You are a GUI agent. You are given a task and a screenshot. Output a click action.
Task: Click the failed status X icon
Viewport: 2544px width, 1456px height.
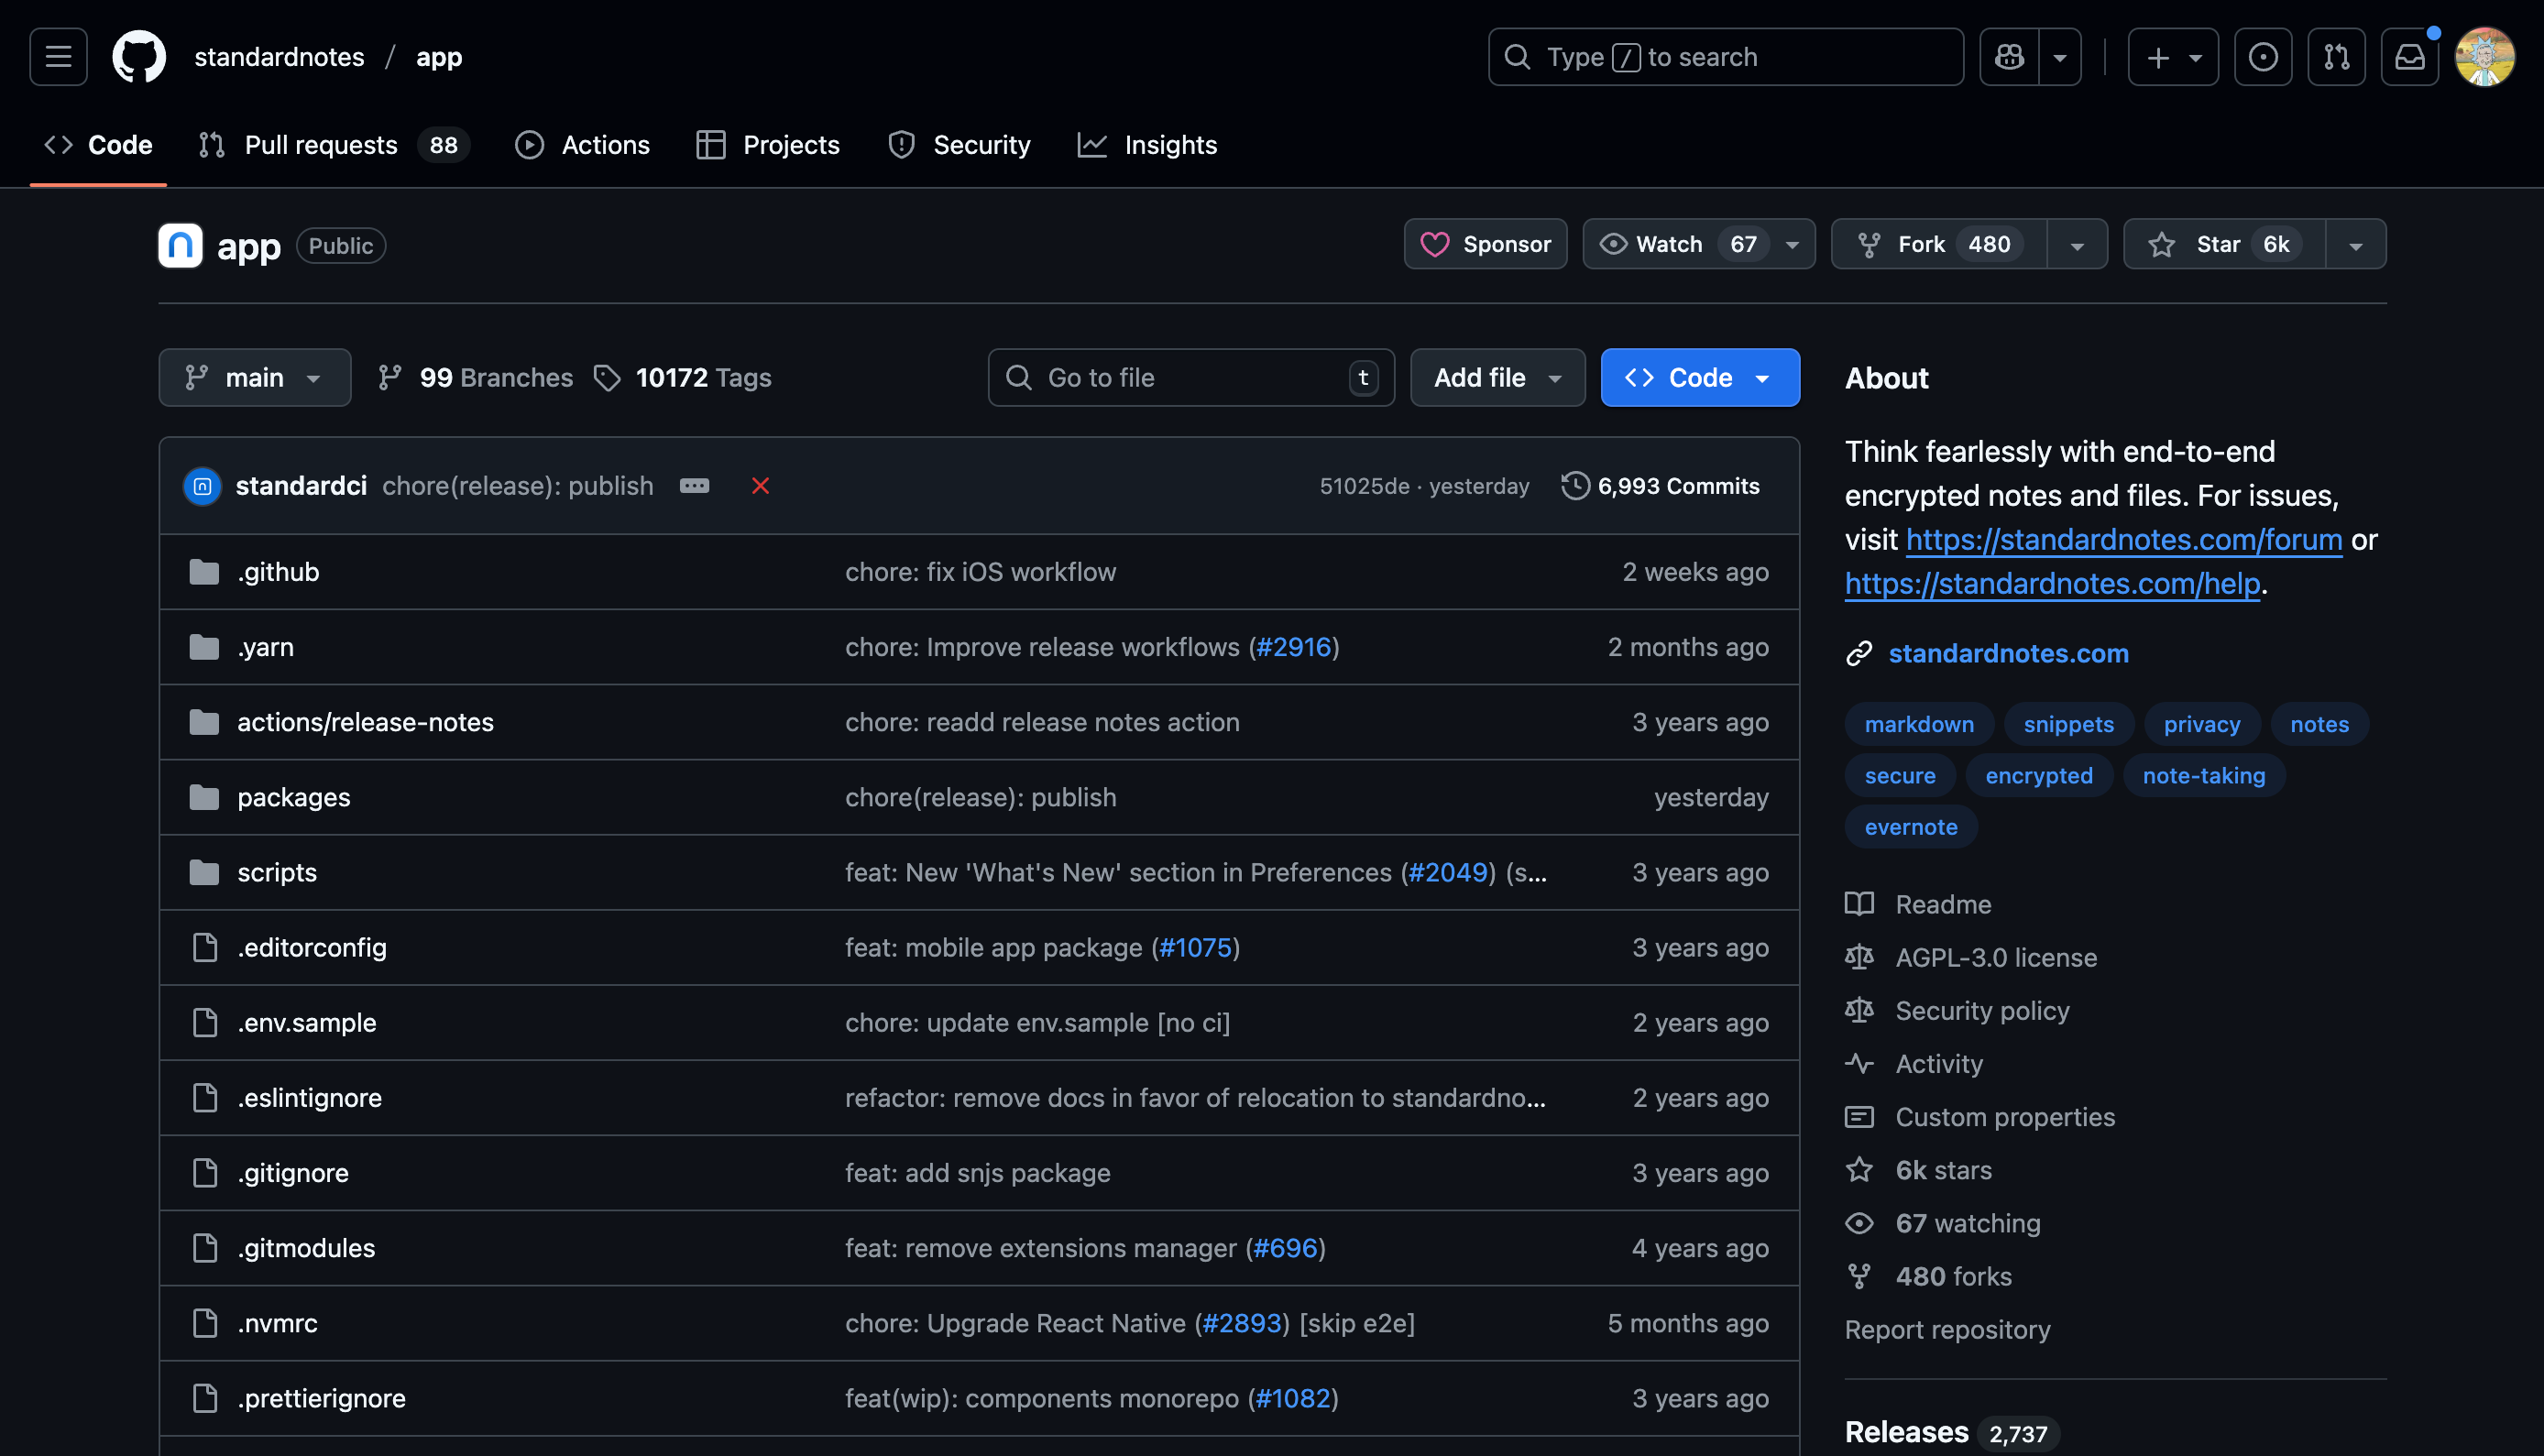point(760,486)
